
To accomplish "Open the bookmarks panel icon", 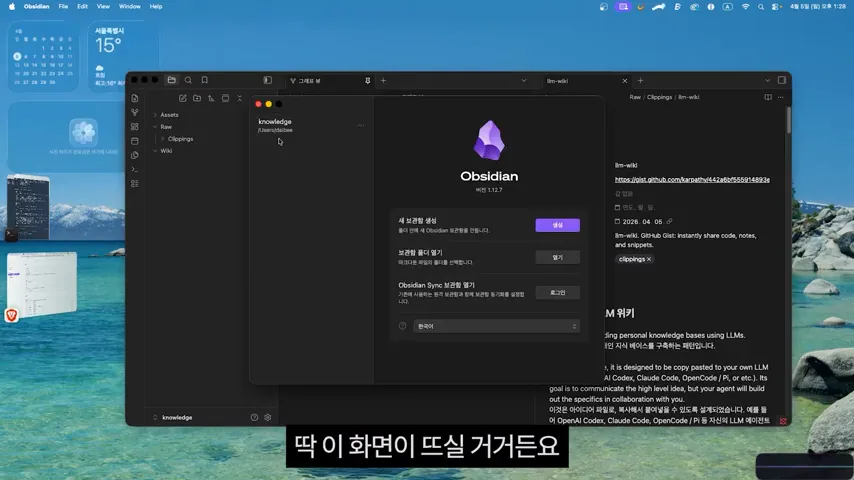I will [205, 80].
